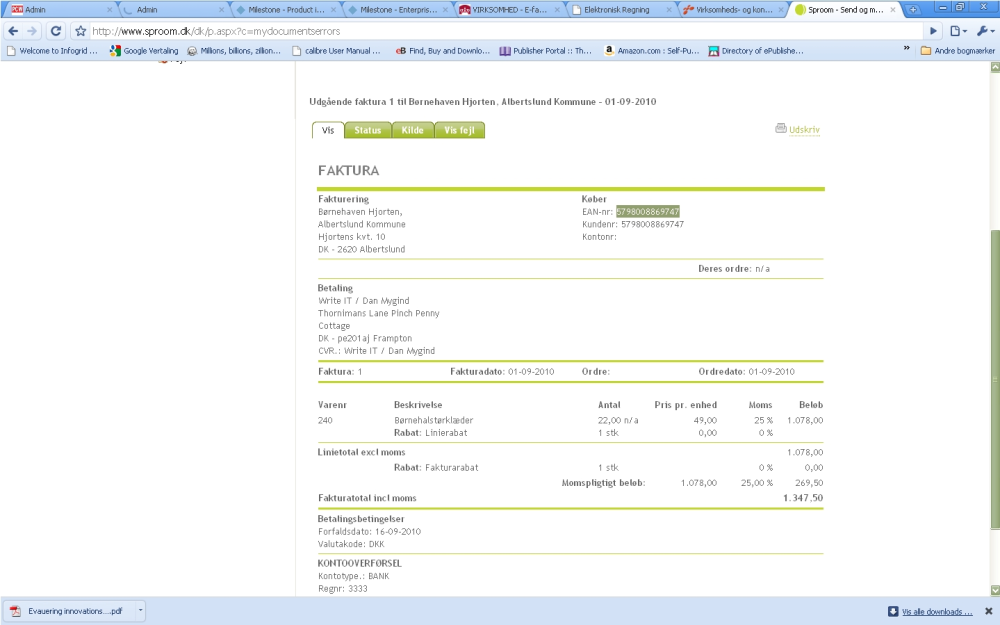Click the highlighted EAN-nr 5798008869747

[648, 212]
